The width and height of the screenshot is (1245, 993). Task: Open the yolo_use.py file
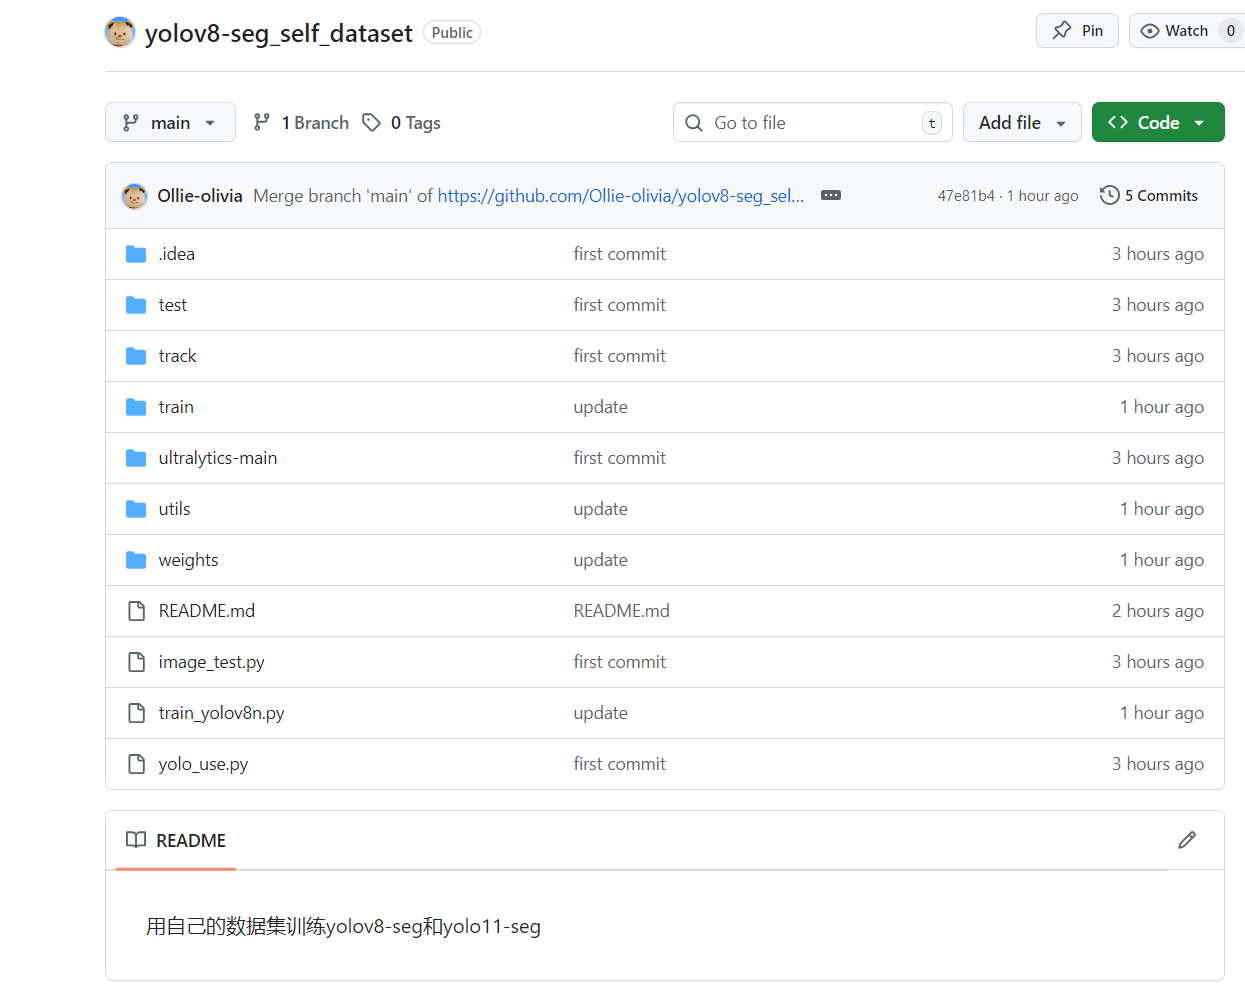[x=203, y=764]
